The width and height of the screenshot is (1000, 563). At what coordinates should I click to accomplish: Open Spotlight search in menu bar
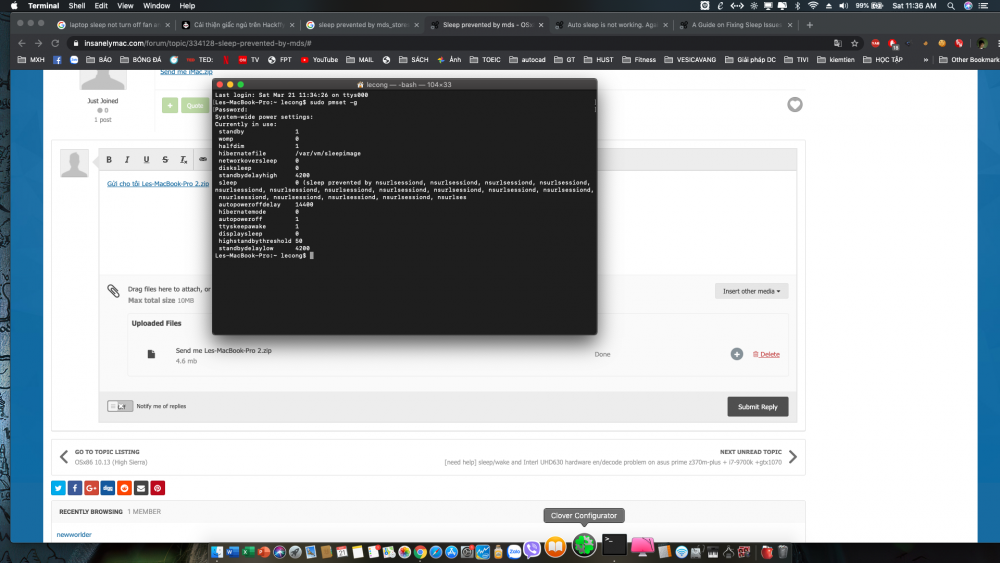(x=951, y=6)
